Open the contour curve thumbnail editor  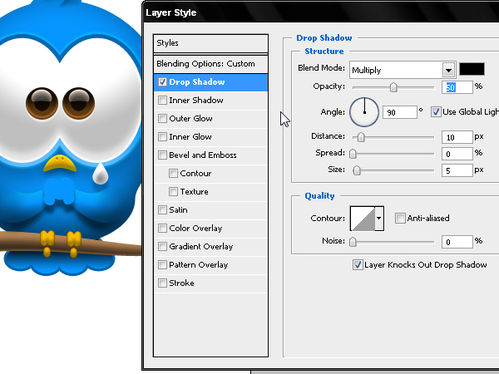(x=363, y=218)
